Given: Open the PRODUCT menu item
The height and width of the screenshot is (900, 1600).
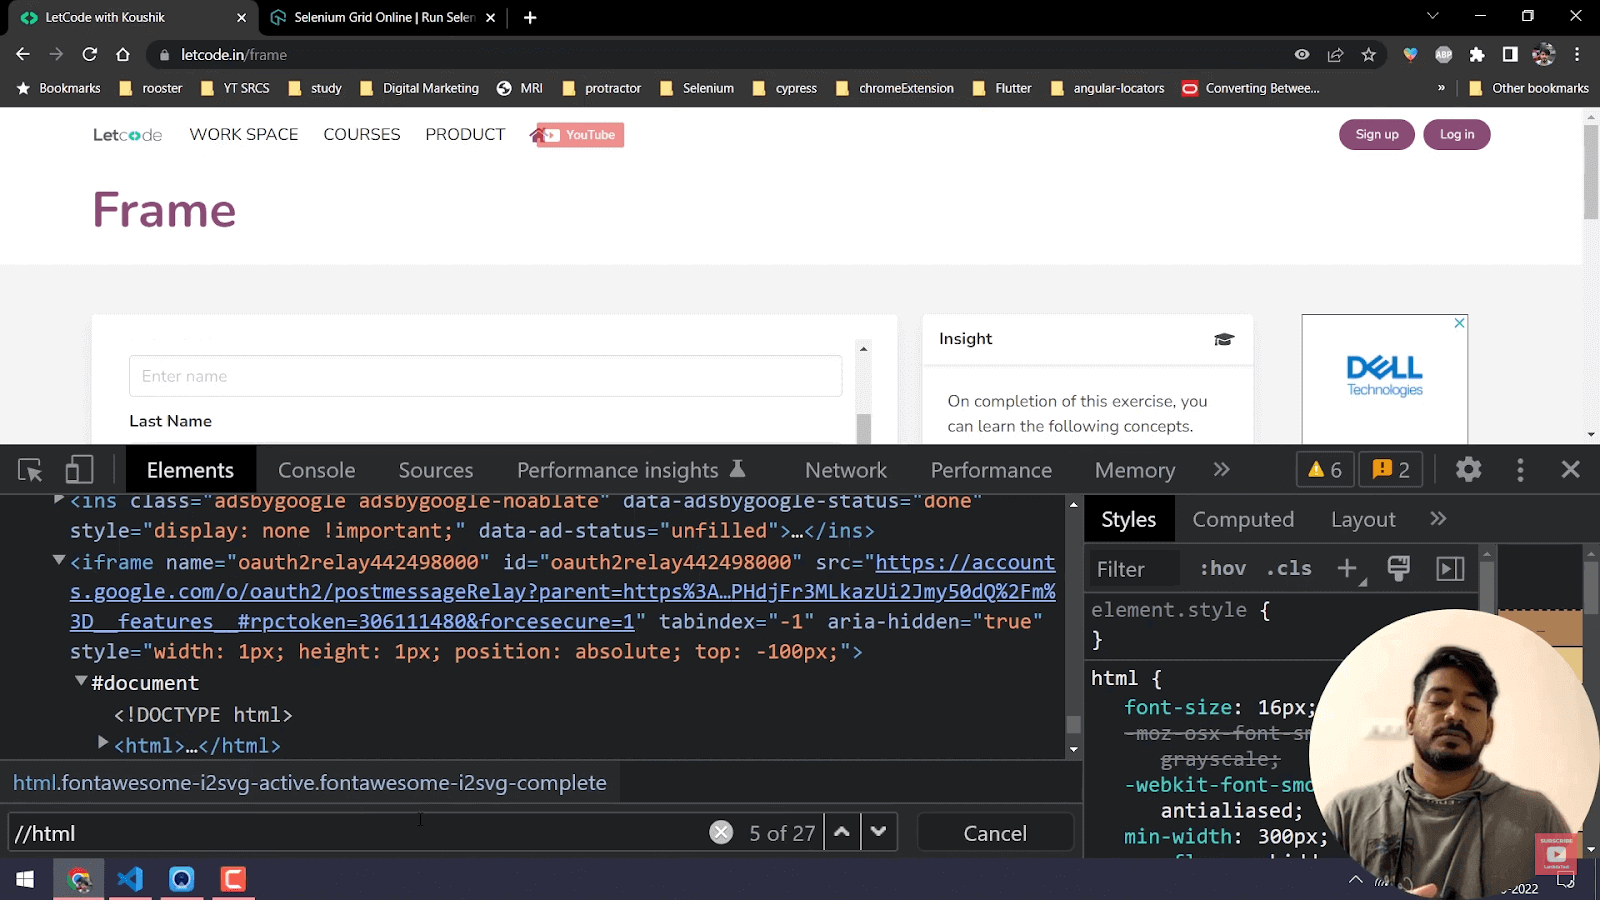Looking at the screenshot, I should (465, 134).
